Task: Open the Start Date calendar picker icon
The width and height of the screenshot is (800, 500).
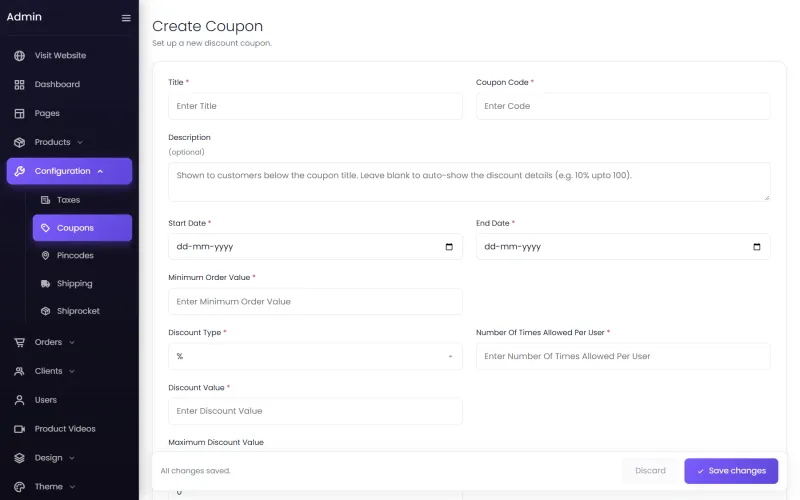Action: point(449,247)
